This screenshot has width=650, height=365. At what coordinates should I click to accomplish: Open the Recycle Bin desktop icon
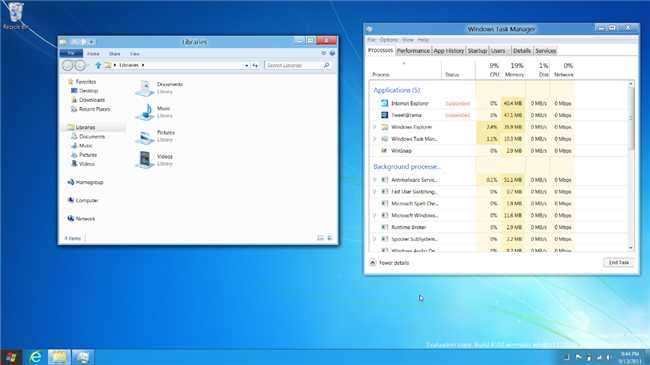tap(16, 16)
